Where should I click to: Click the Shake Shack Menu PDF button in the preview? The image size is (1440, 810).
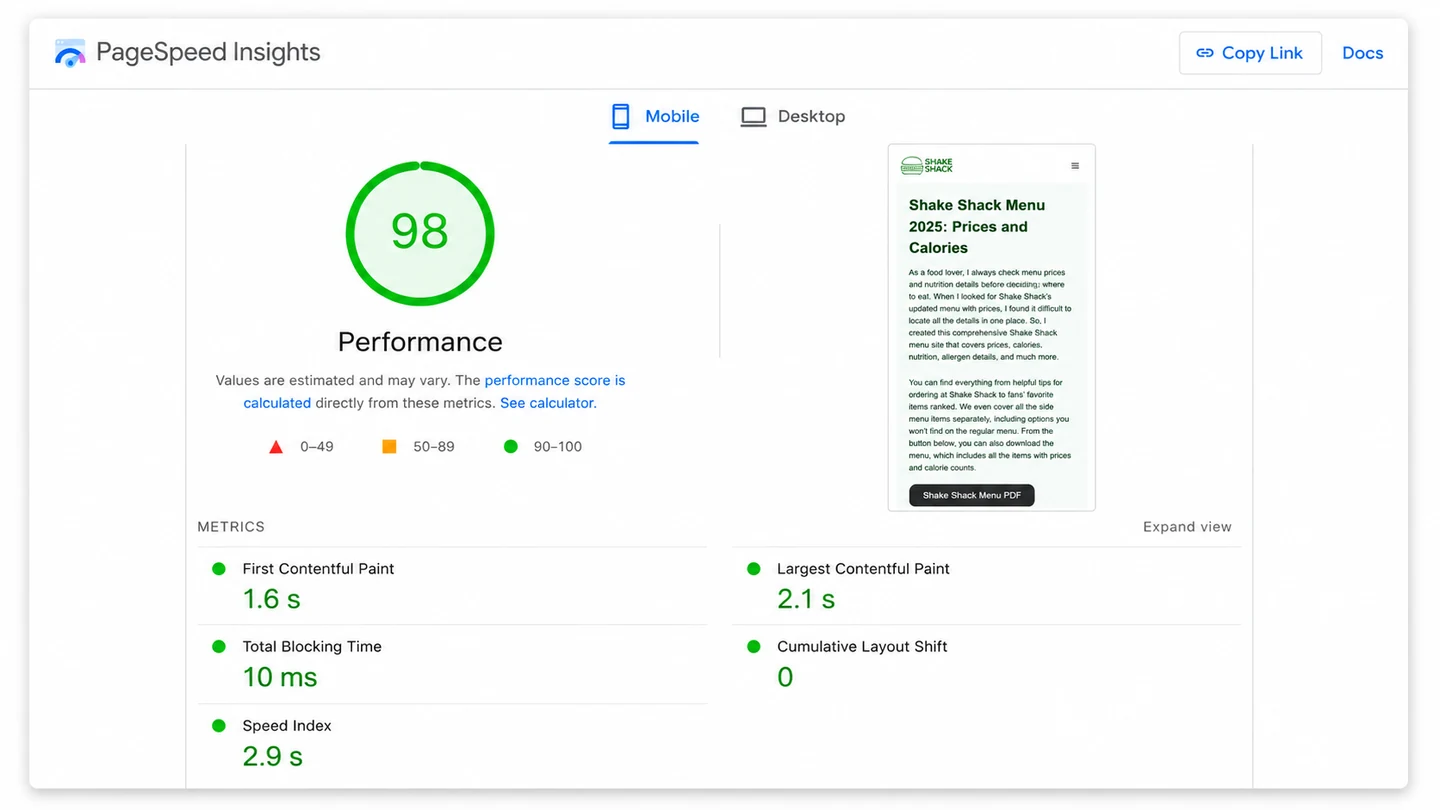972,495
